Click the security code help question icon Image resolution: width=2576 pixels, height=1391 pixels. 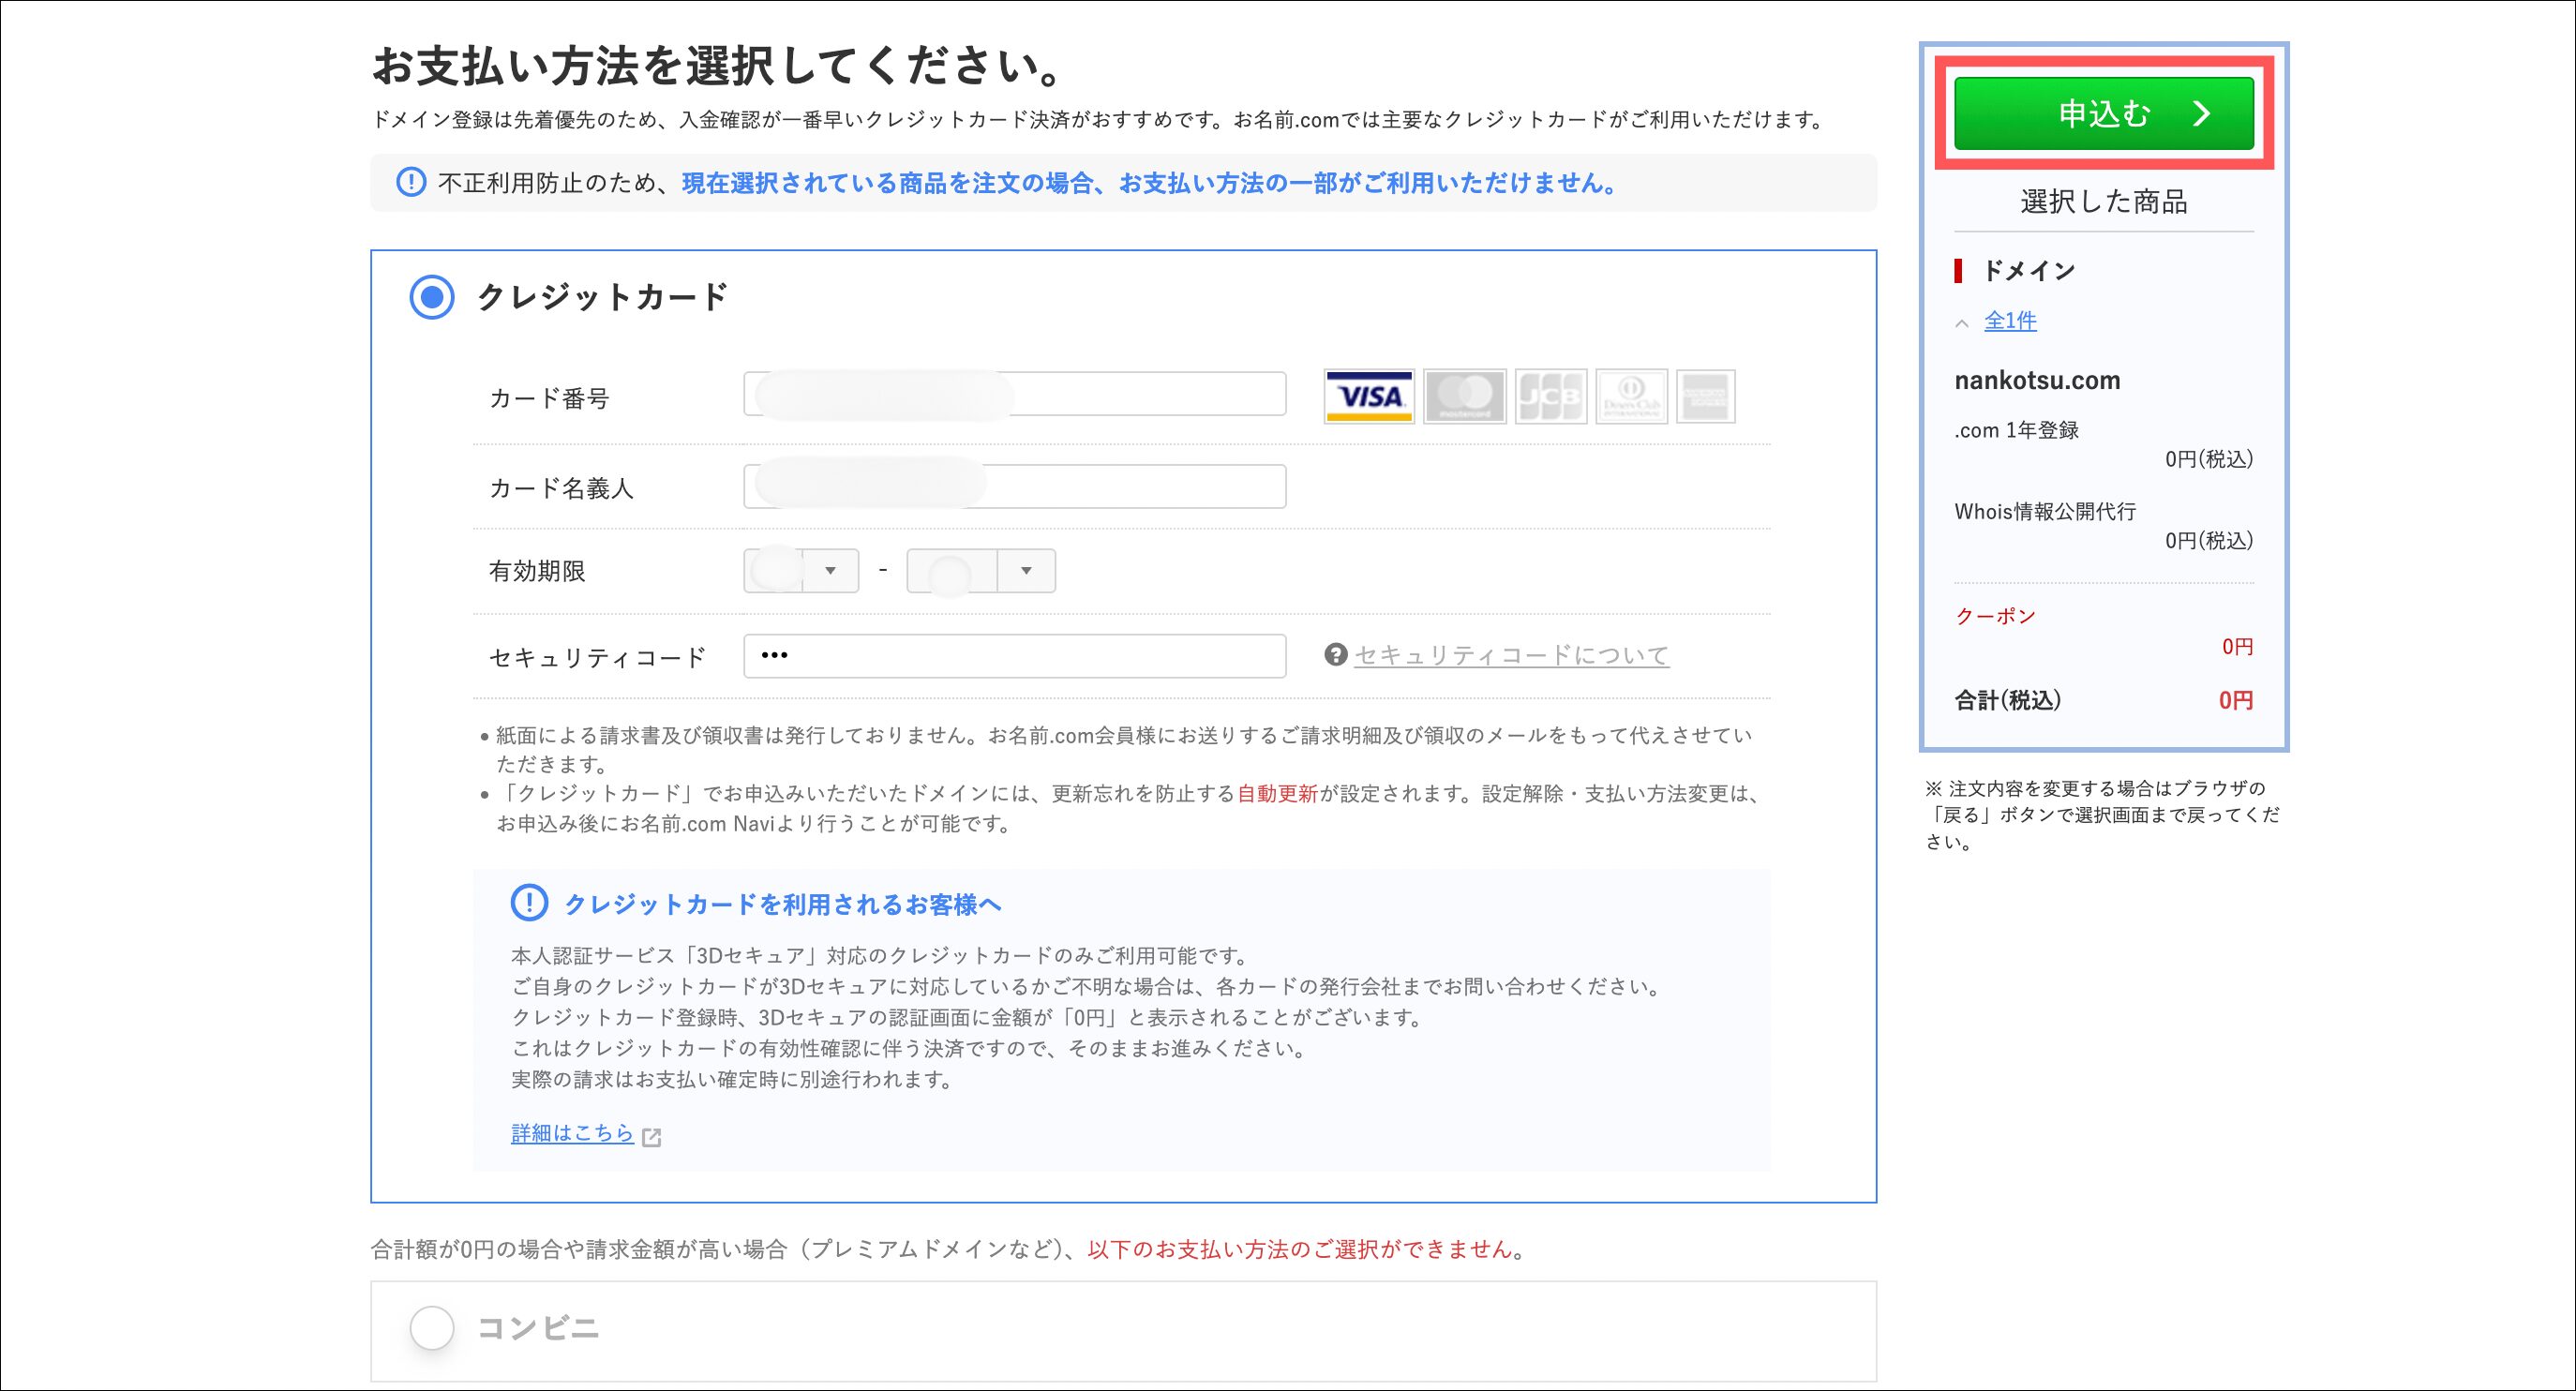[1335, 655]
